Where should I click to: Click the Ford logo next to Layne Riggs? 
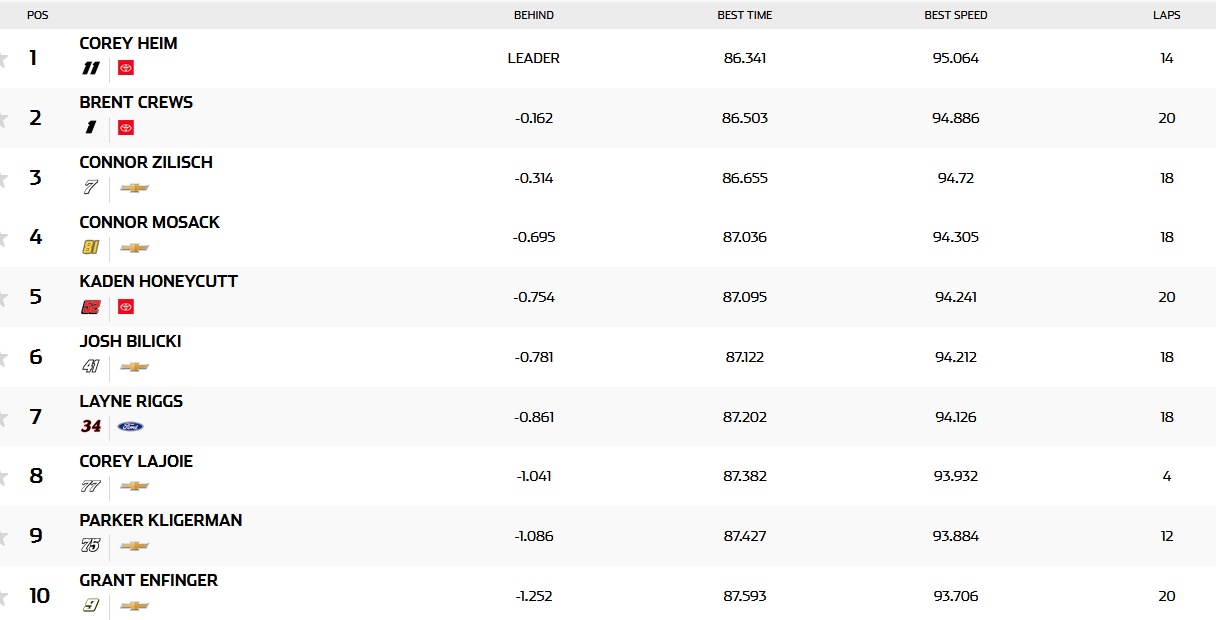click(130, 426)
